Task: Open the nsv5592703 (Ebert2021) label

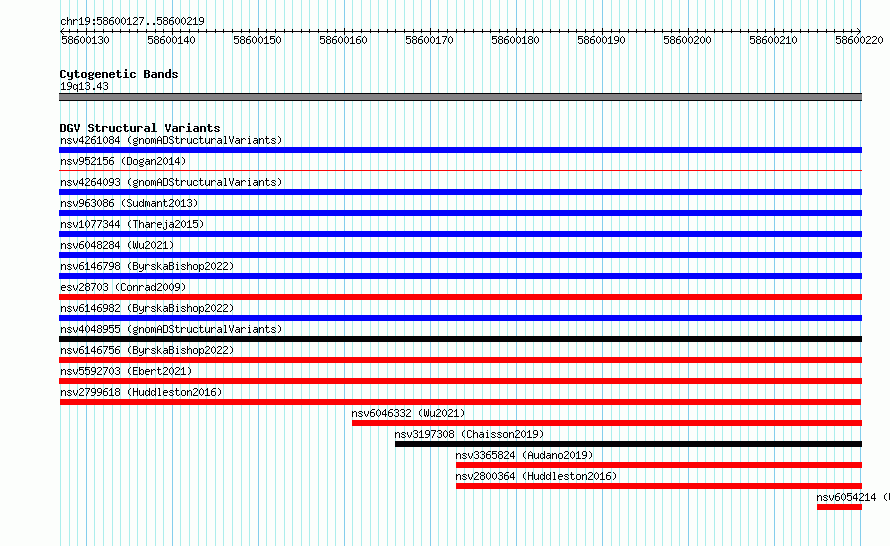Action: point(126,371)
